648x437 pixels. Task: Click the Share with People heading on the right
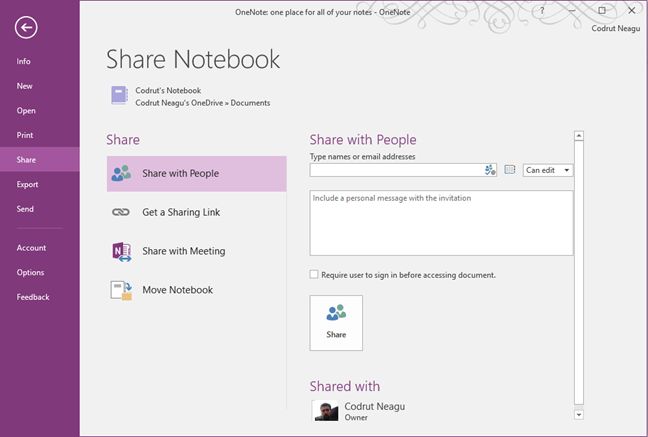363,140
